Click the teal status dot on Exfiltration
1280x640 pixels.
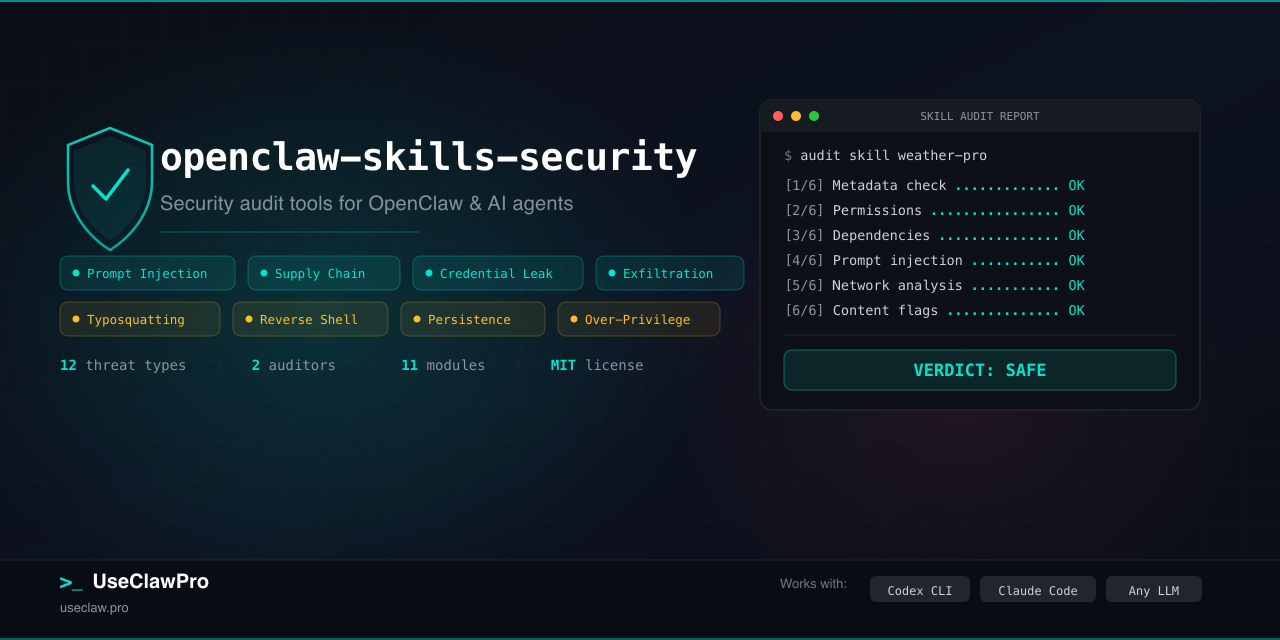pyautogui.click(x=611, y=272)
